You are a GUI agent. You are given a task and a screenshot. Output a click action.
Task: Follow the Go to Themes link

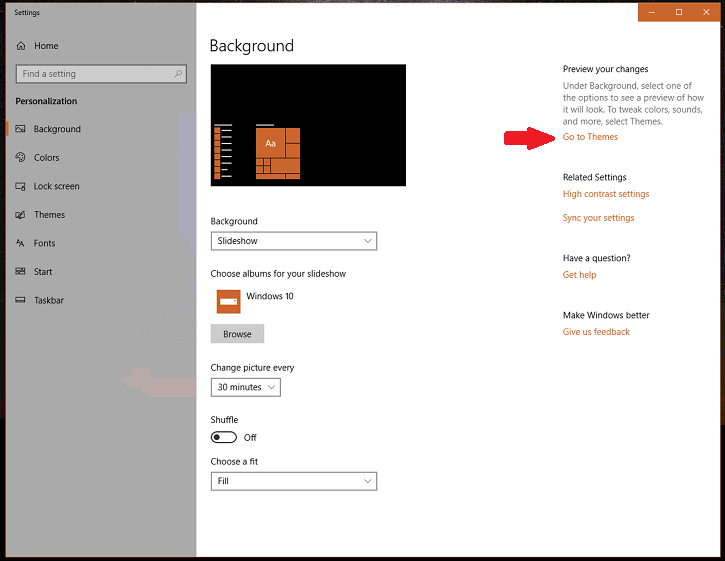click(x=590, y=137)
